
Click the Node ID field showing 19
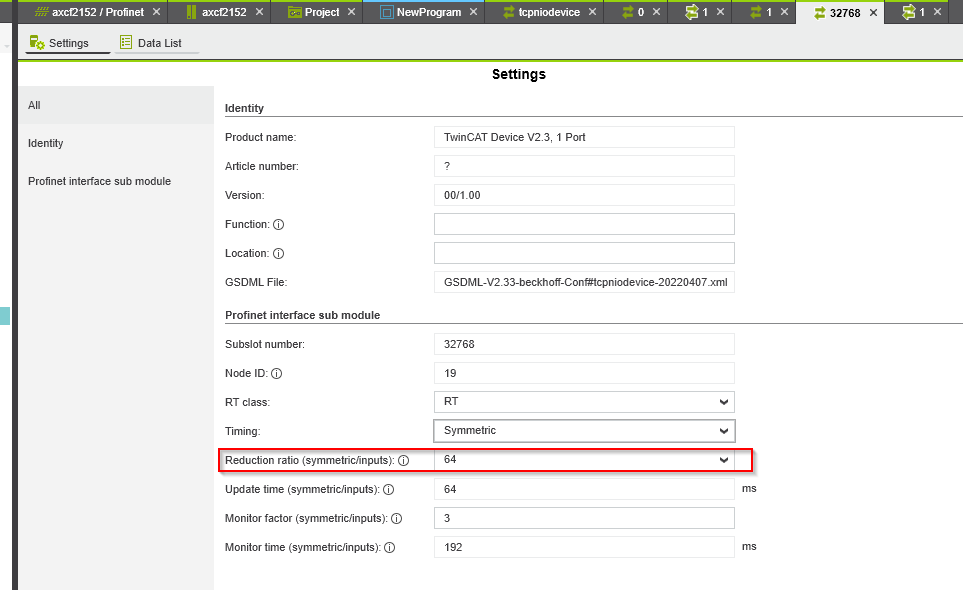584,373
